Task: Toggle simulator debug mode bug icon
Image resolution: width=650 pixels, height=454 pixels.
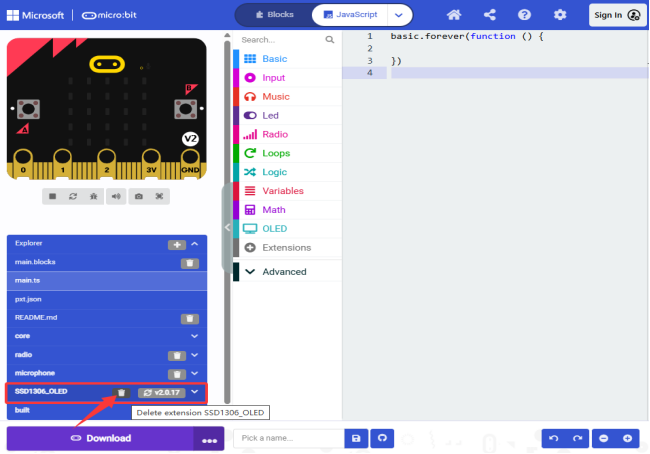Action: pos(94,196)
